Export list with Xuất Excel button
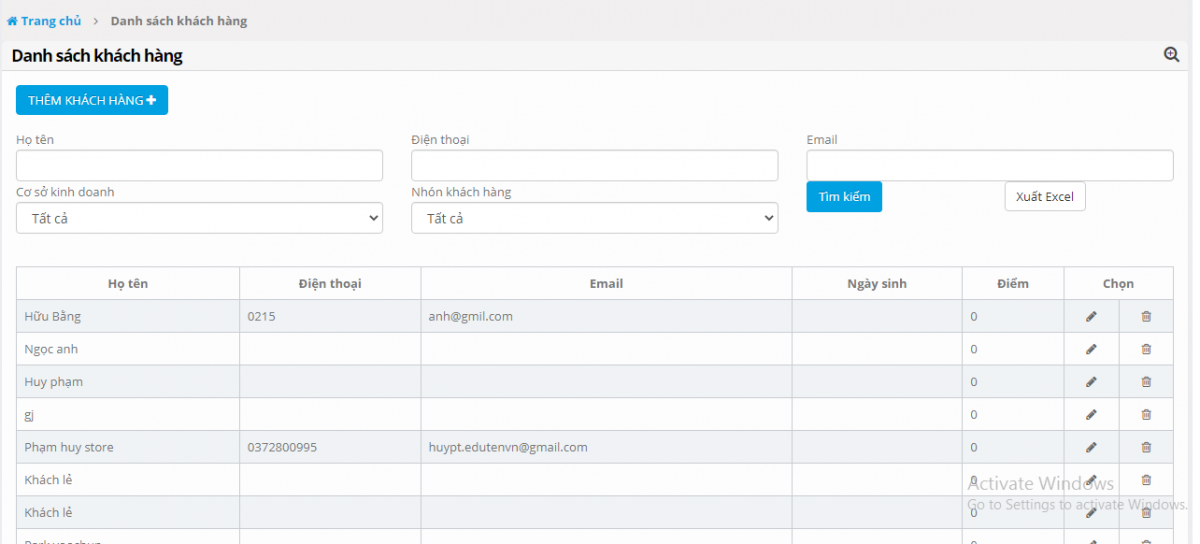This screenshot has height=544, width=1200. (x=1044, y=197)
